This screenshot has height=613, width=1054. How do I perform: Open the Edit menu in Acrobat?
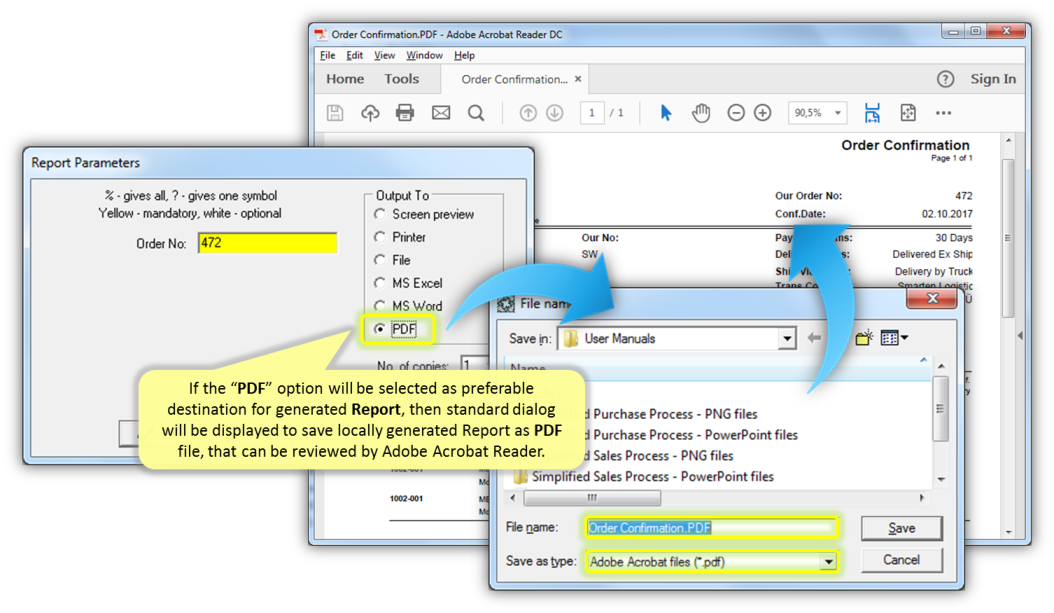tap(354, 55)
